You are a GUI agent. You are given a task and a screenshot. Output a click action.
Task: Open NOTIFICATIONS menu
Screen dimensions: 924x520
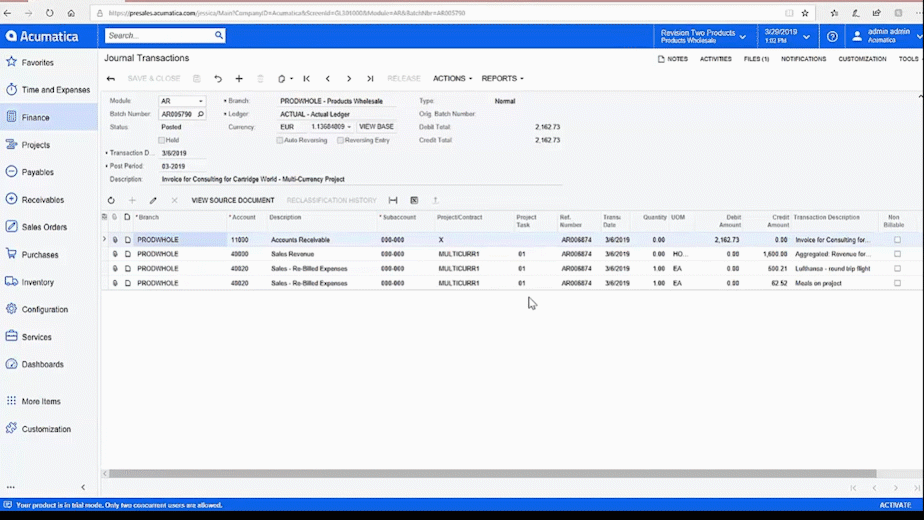point(803,59)
